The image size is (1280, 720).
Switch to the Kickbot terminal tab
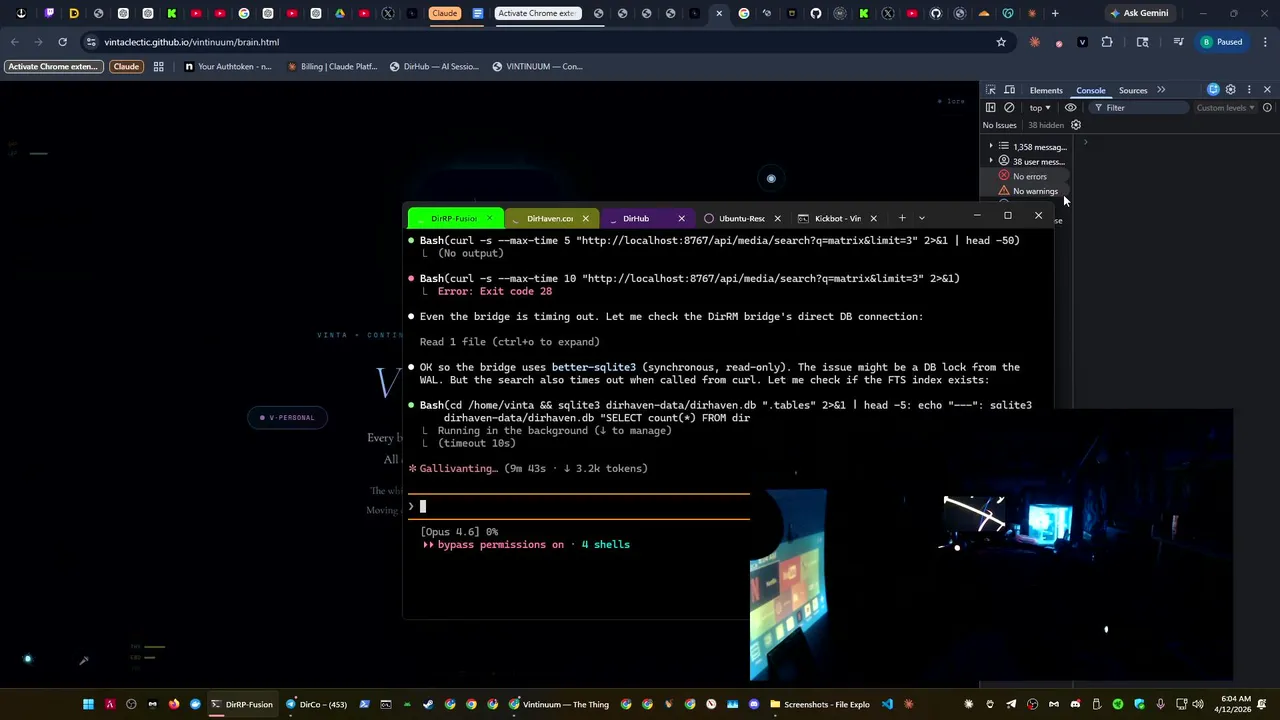click(837, 218)
